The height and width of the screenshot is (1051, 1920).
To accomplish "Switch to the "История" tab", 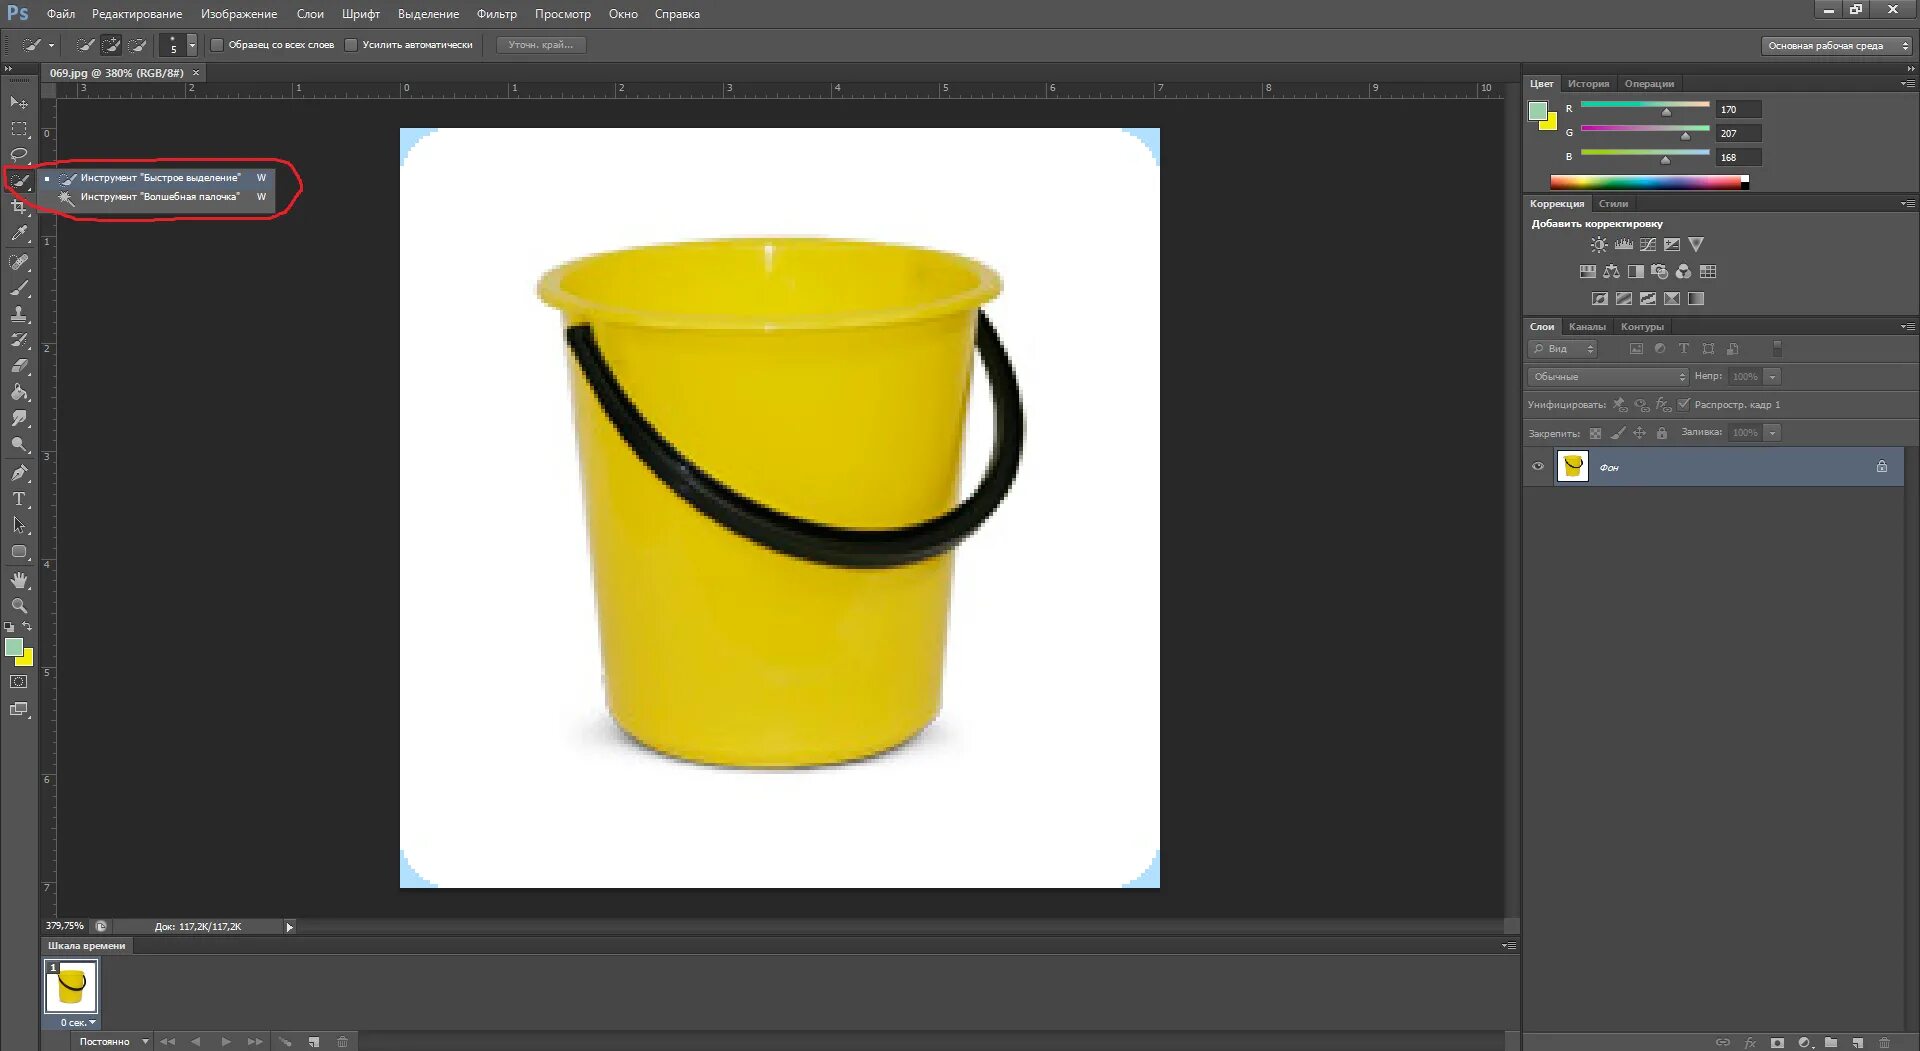I will (x=1588, y=84).
